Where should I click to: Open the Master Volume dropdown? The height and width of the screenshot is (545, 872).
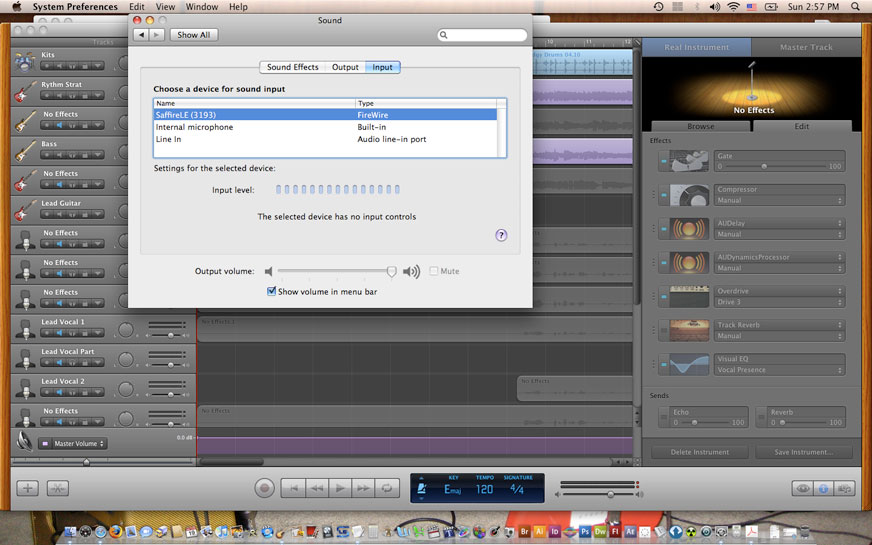[73, 444]
